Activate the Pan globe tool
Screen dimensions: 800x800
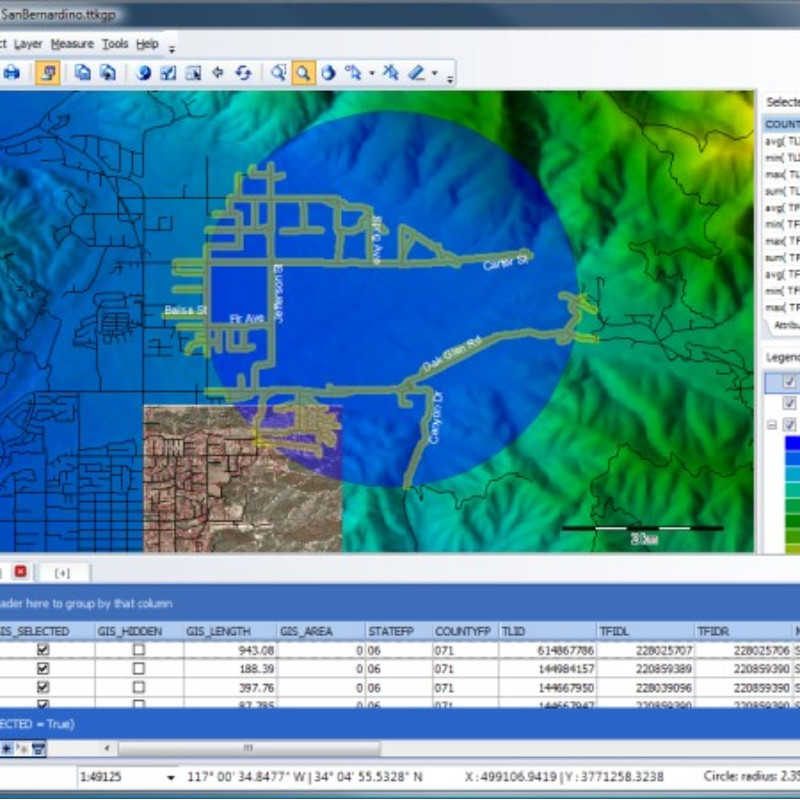tap(329, 72)
